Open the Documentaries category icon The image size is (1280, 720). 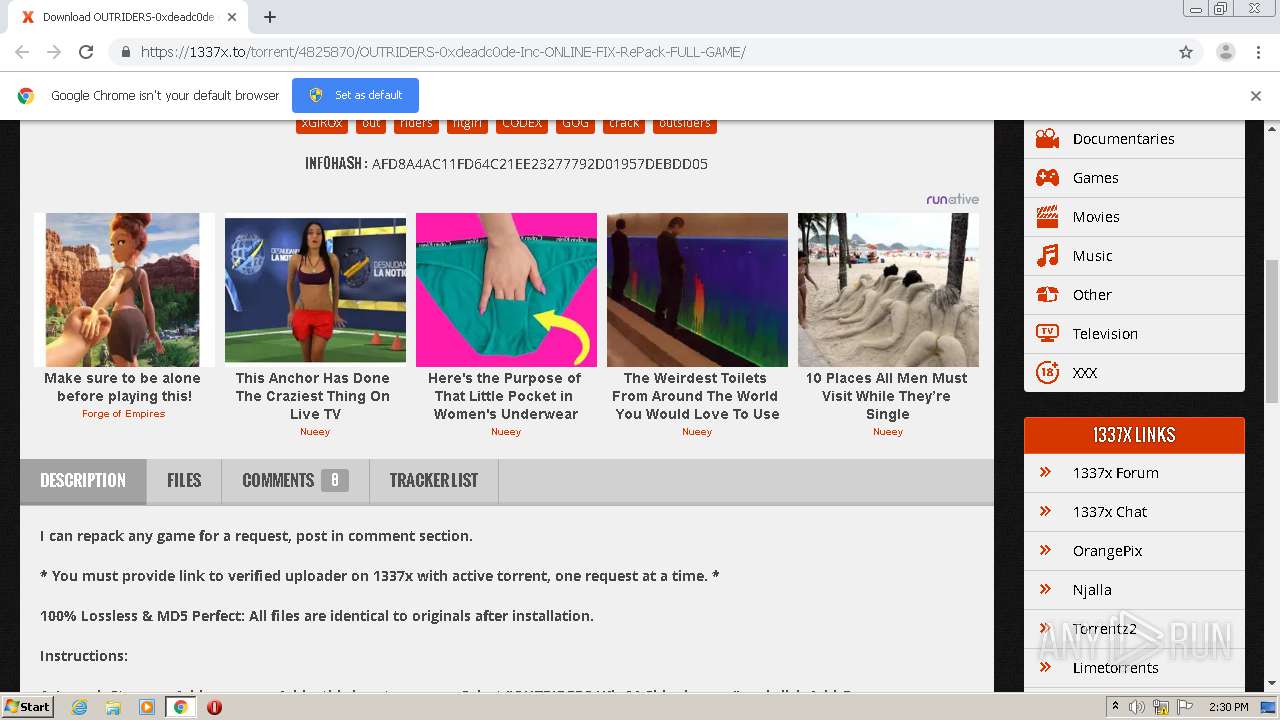(1047, 139)
